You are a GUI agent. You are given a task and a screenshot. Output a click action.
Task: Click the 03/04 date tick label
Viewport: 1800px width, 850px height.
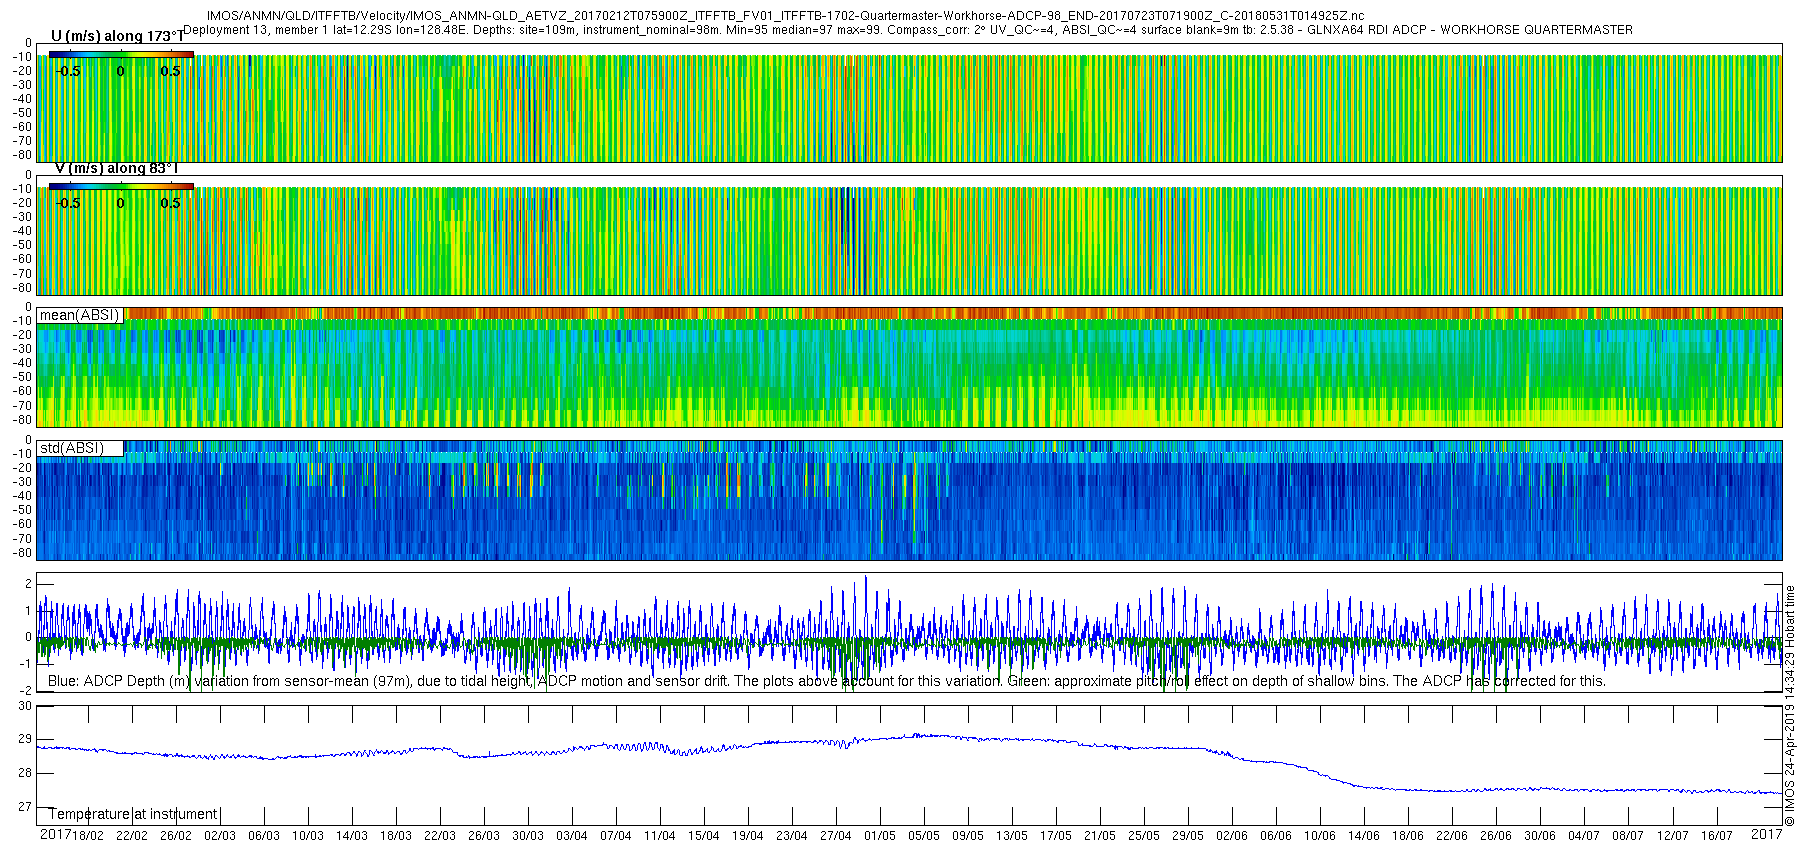coord(572,836)
